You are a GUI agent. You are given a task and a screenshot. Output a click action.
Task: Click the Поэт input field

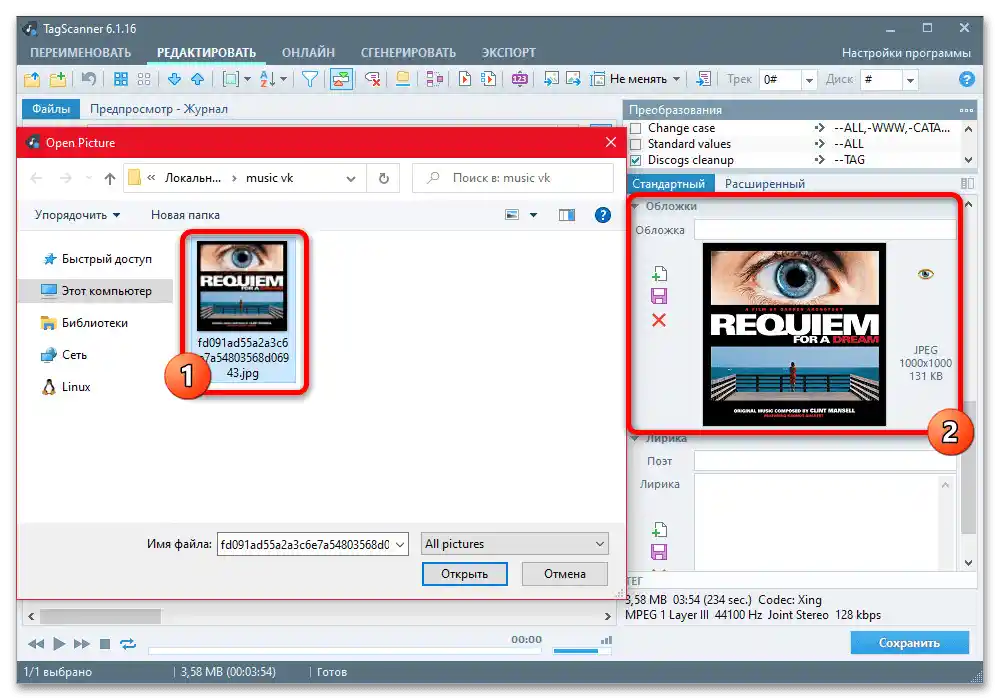[824, 461]
